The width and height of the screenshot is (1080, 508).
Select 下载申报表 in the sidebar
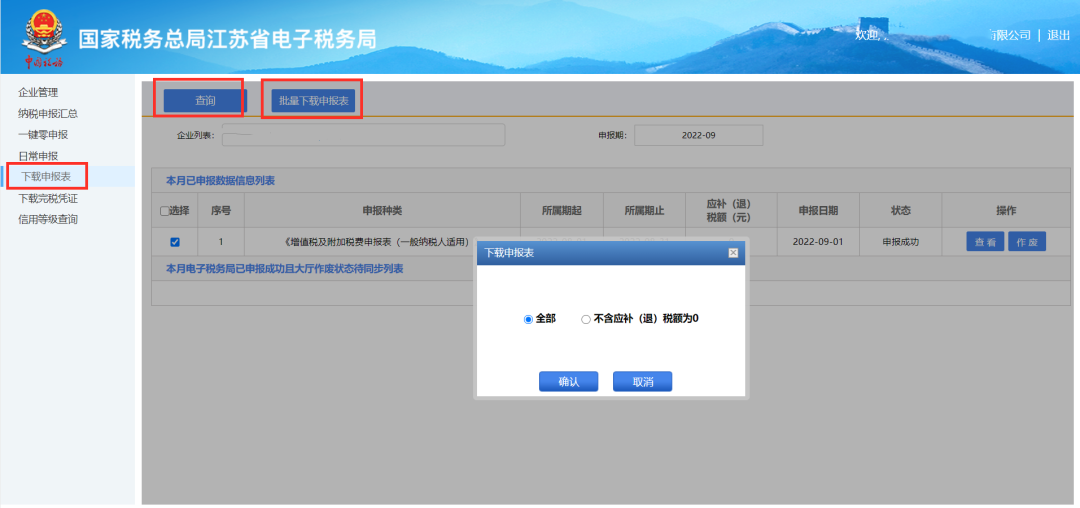tap(46, 177)
